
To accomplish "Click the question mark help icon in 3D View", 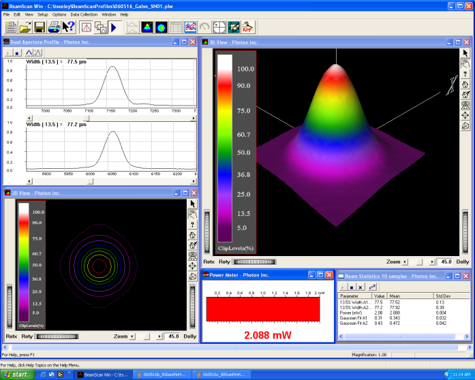I will pos(465,74).
